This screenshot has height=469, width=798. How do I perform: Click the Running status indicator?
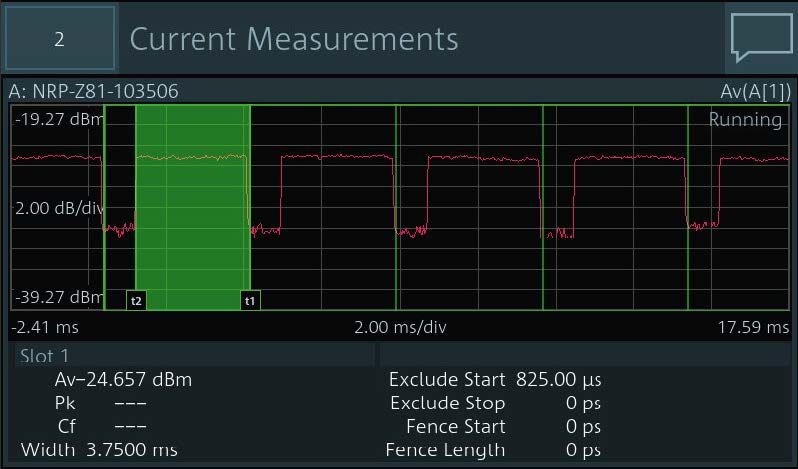tap(745, 120)
